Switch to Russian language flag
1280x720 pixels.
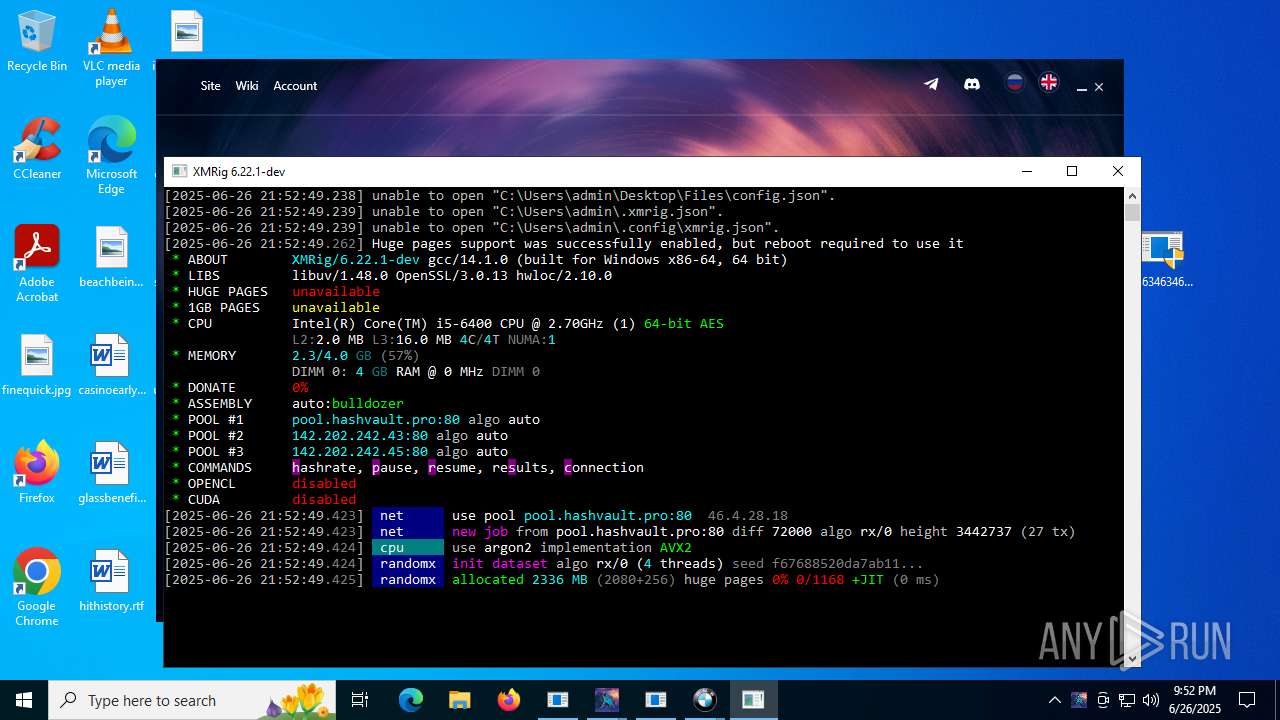(x=1015, y=83)
